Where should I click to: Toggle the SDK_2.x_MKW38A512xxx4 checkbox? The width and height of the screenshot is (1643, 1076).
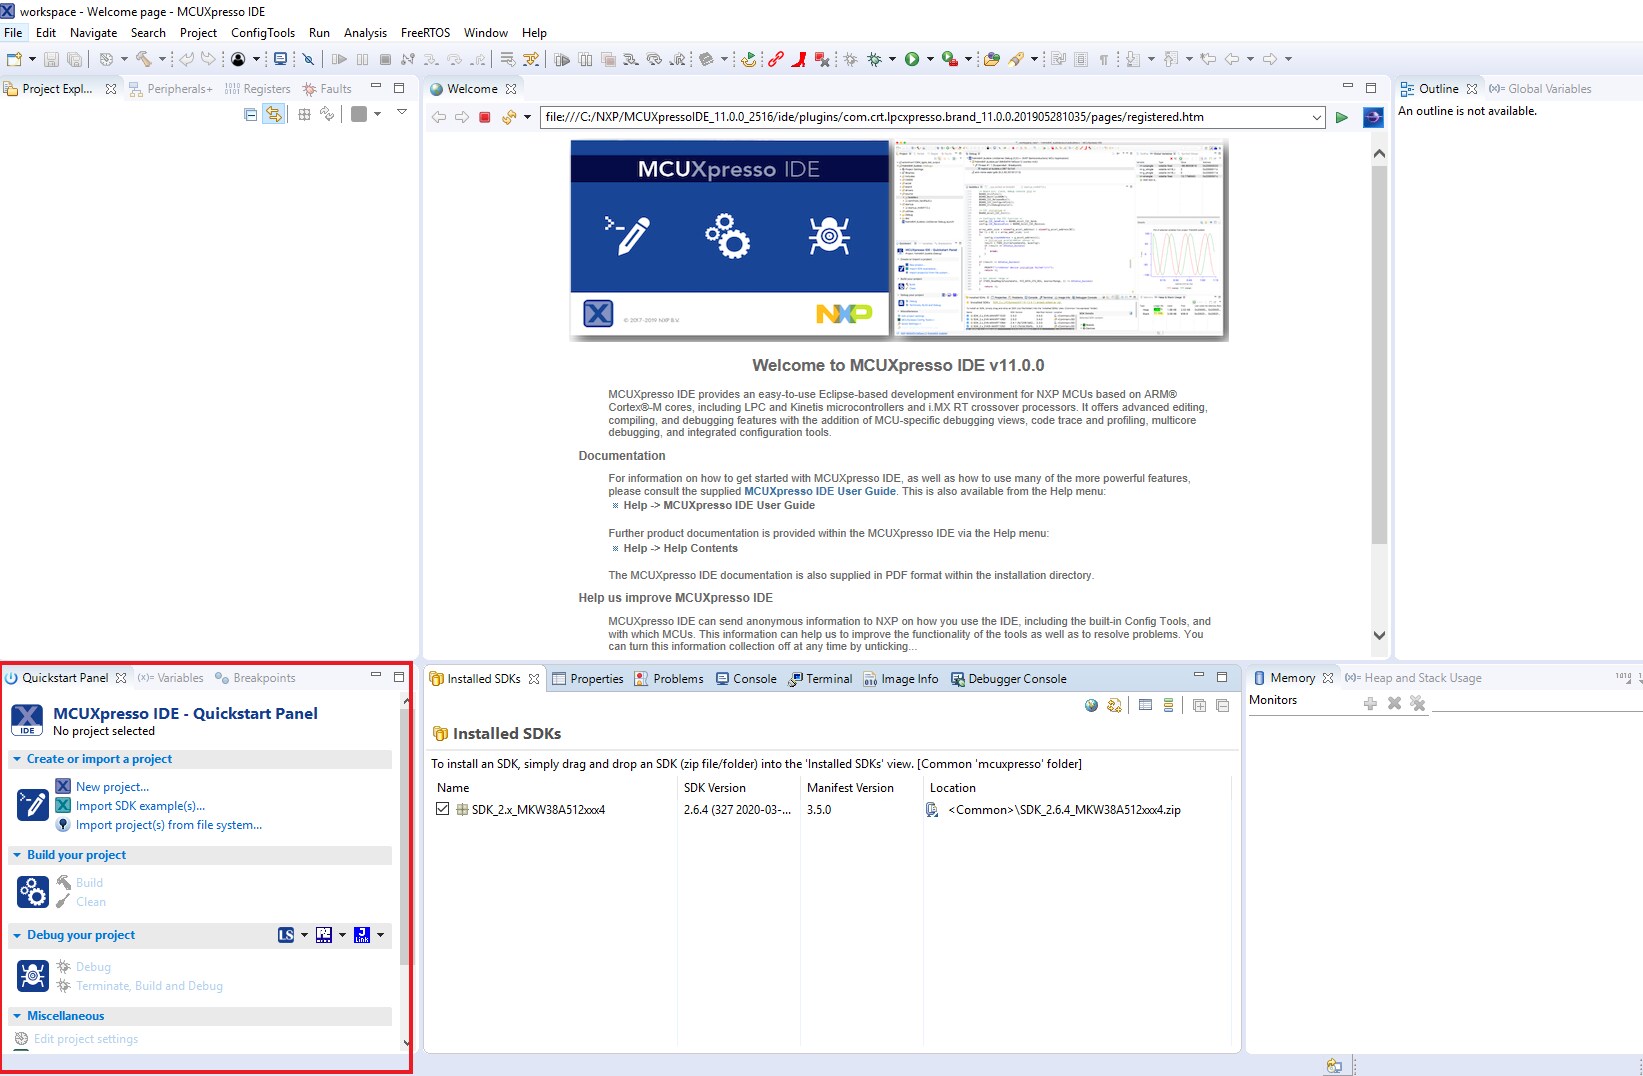pyautogui.click(x=442, y=809)
